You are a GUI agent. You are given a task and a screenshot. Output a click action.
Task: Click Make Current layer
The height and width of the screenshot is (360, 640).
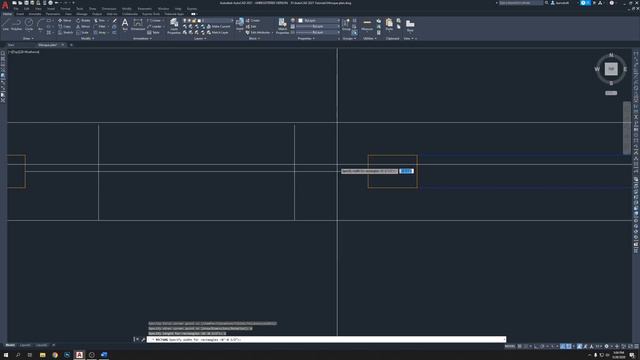pyautogui.click(x=218, y=27)
